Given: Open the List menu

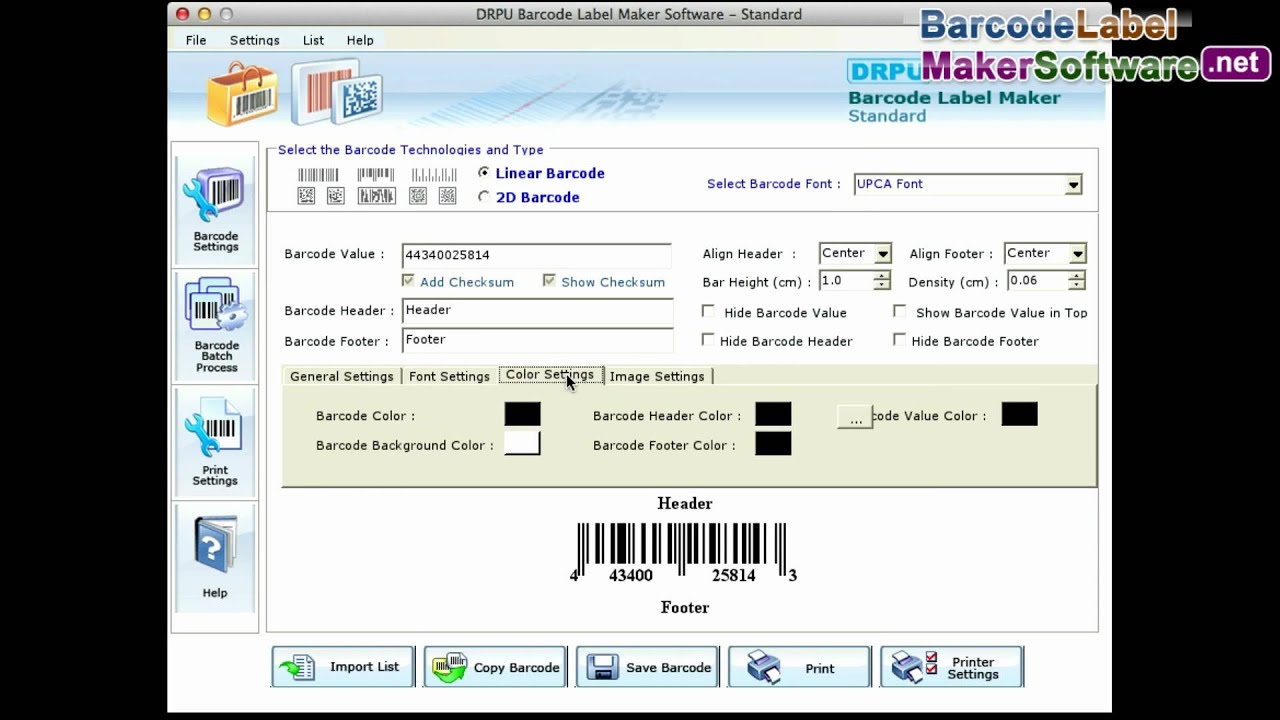Looking at the screenshot, I should [x=313, y=40].
